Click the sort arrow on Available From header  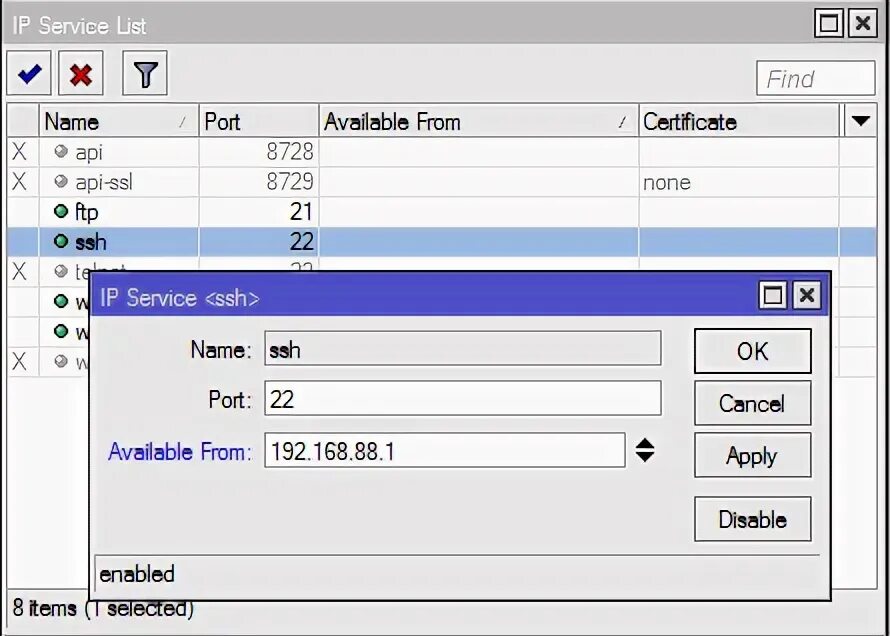coord(624,121)
